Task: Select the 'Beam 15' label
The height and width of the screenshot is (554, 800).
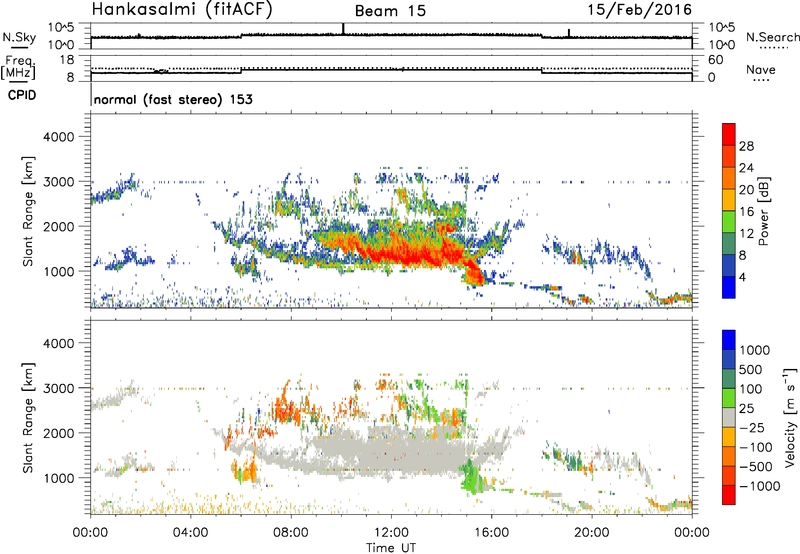Action: click(x=390, y=11)
